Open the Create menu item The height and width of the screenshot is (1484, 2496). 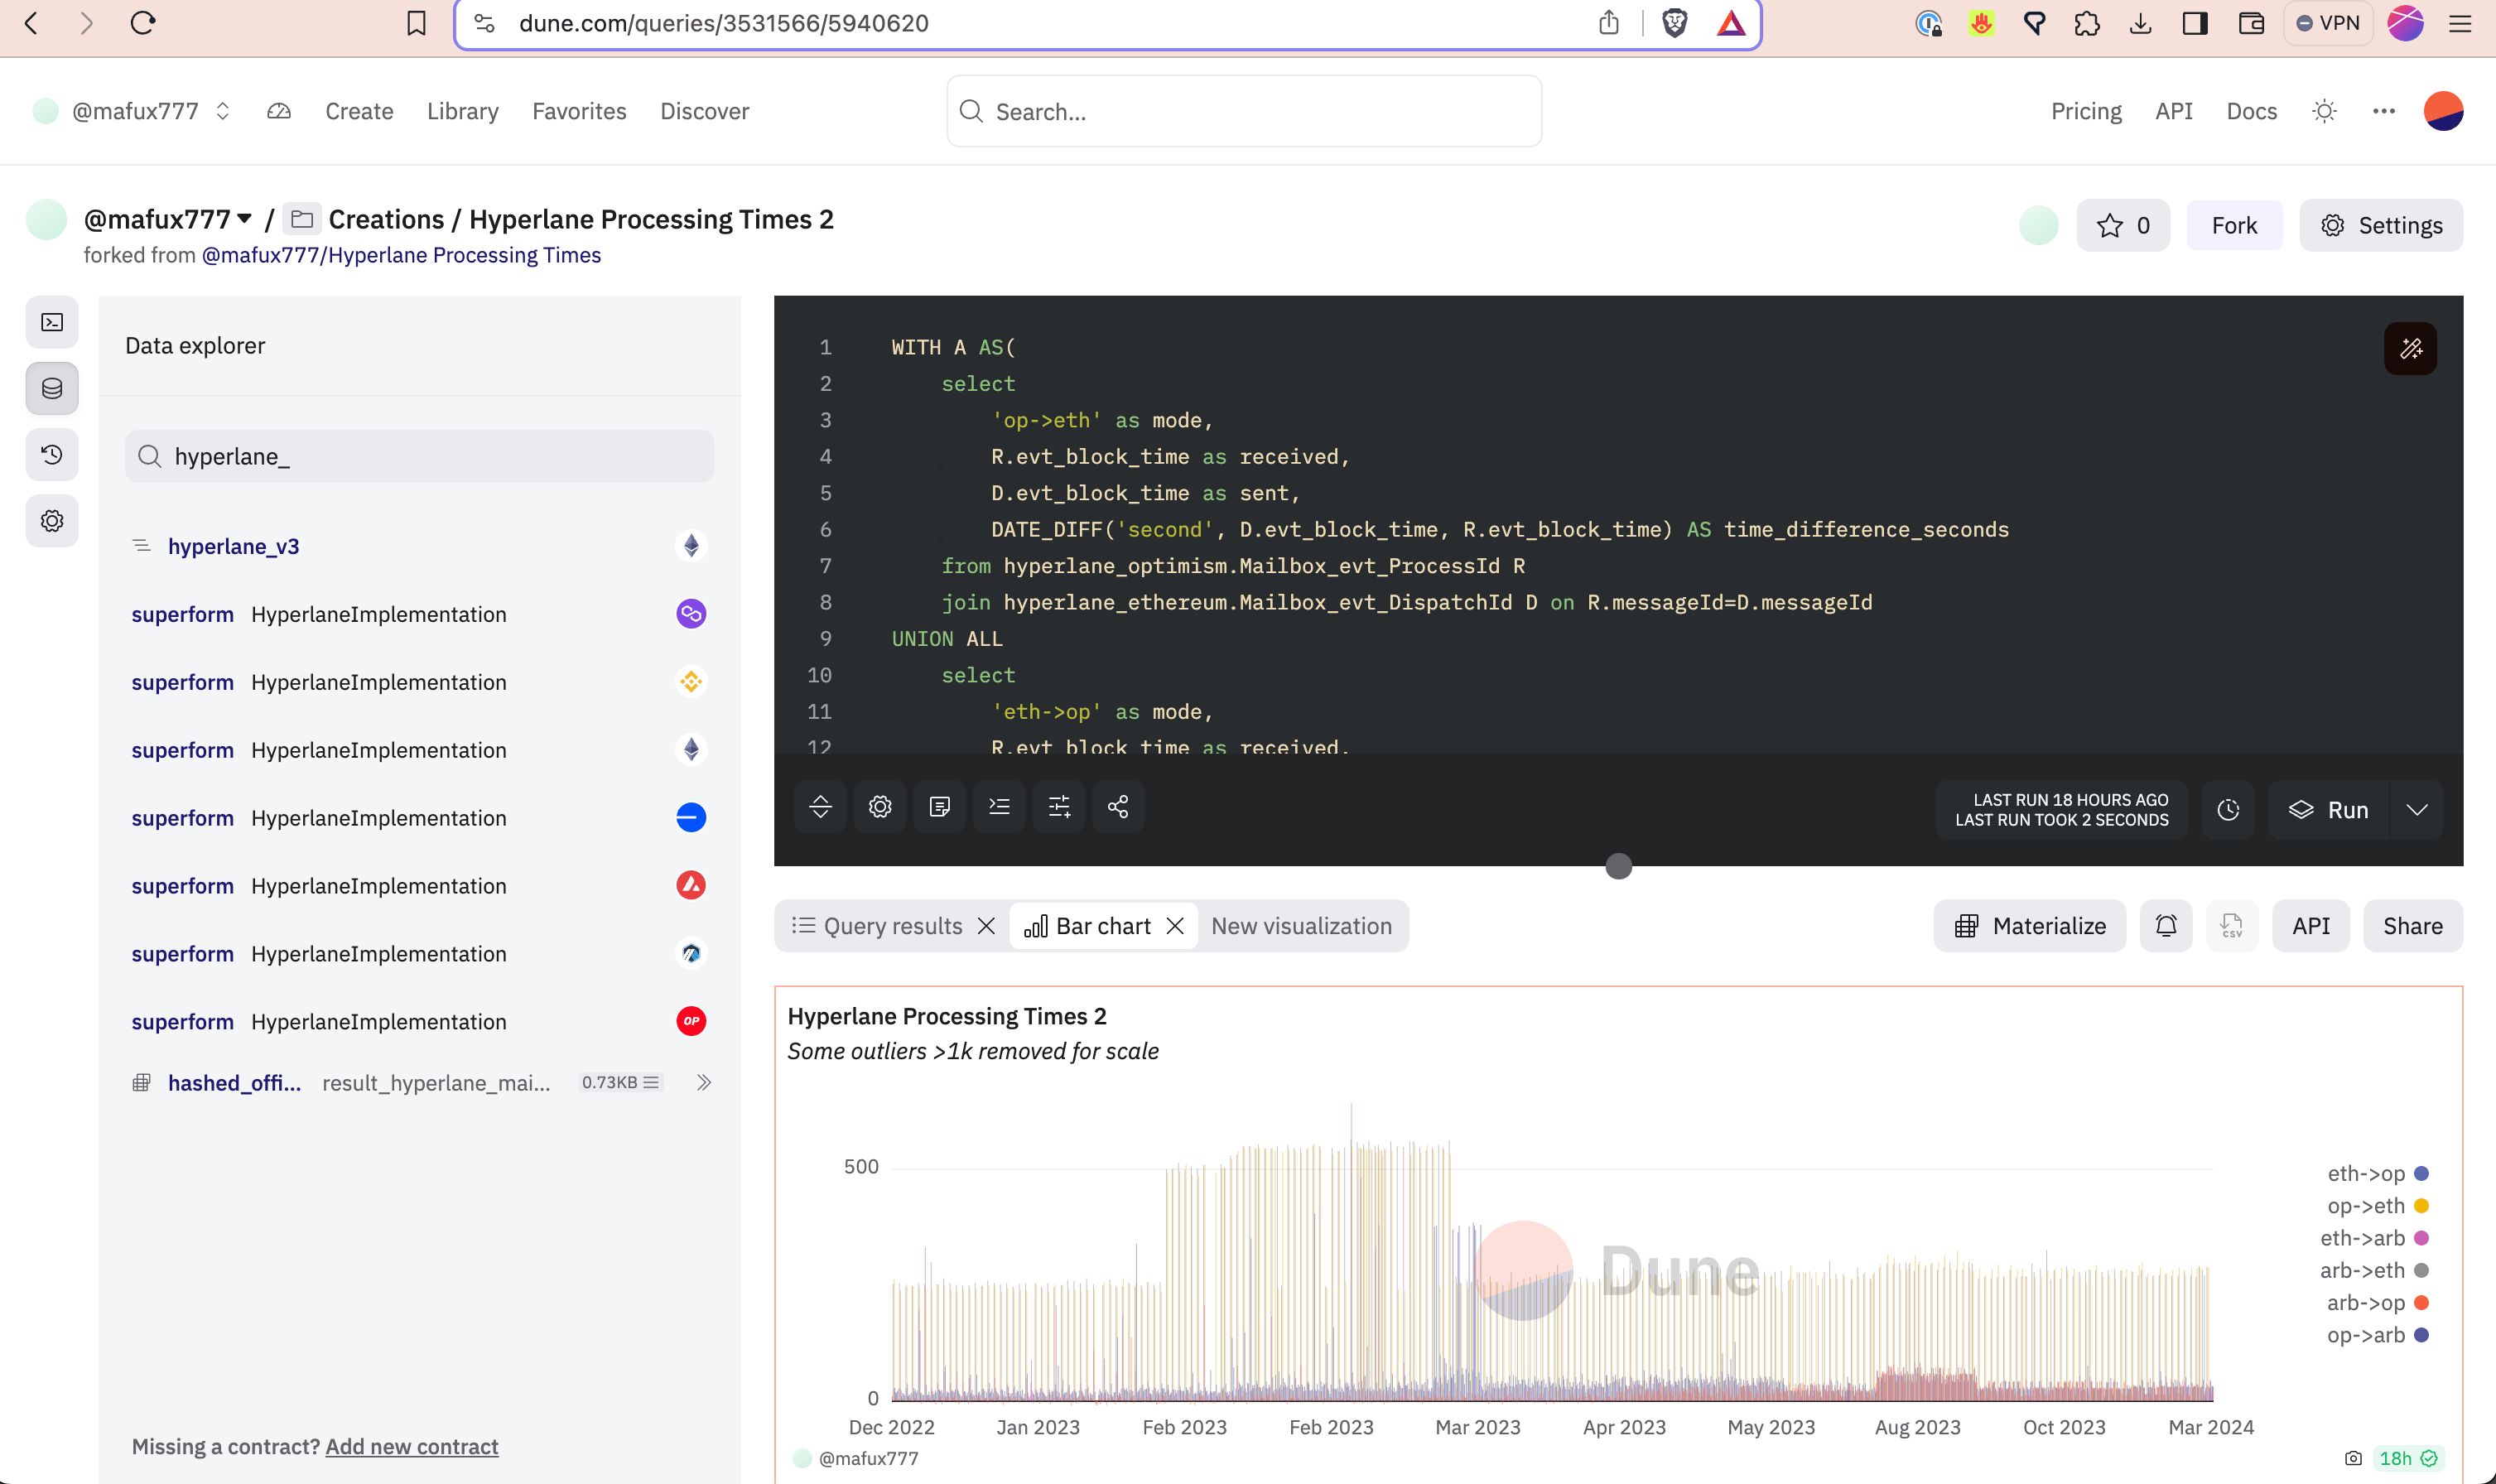click(x=359, y=111)
